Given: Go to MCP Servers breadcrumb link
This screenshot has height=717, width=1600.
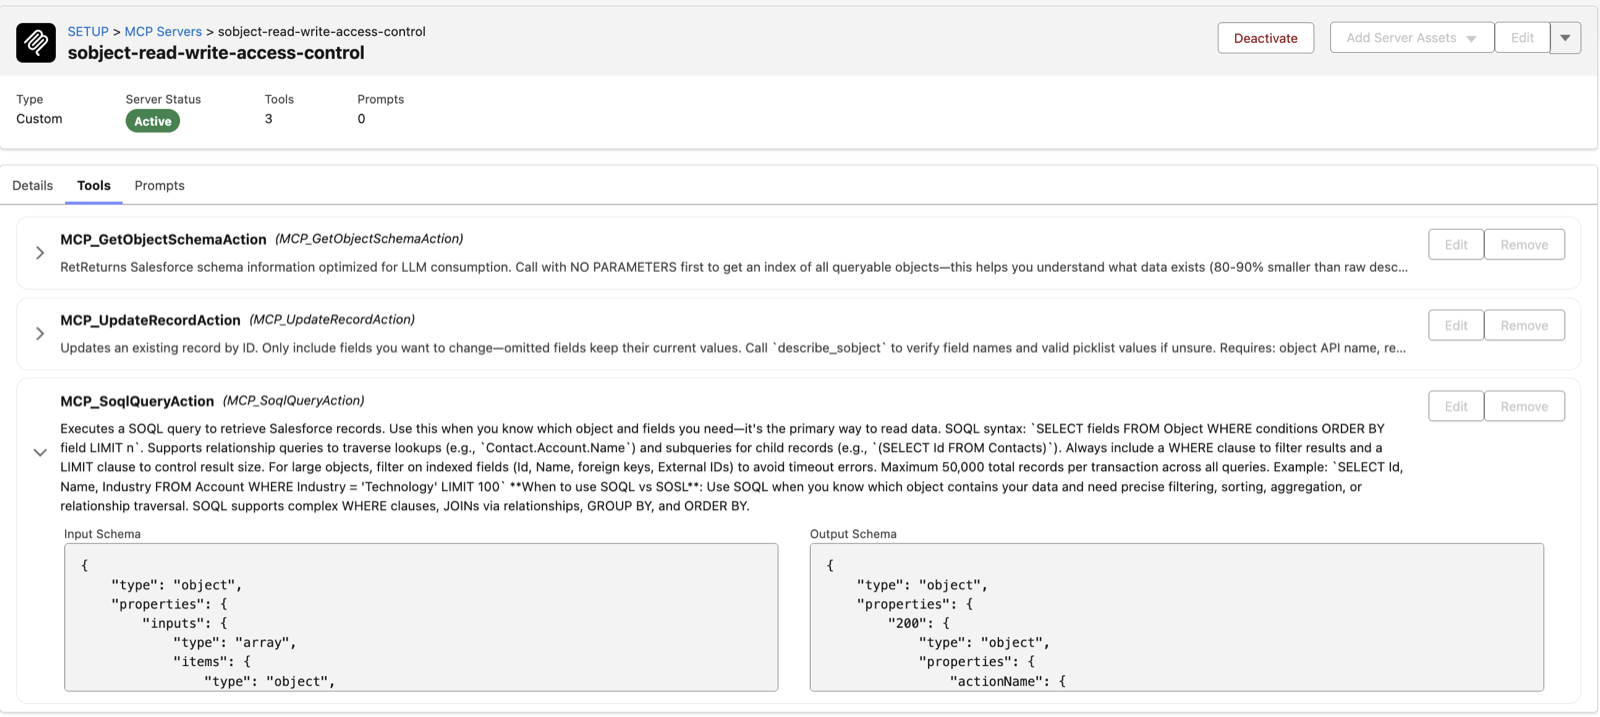Looking at the screenshot, I should point(163,31).
